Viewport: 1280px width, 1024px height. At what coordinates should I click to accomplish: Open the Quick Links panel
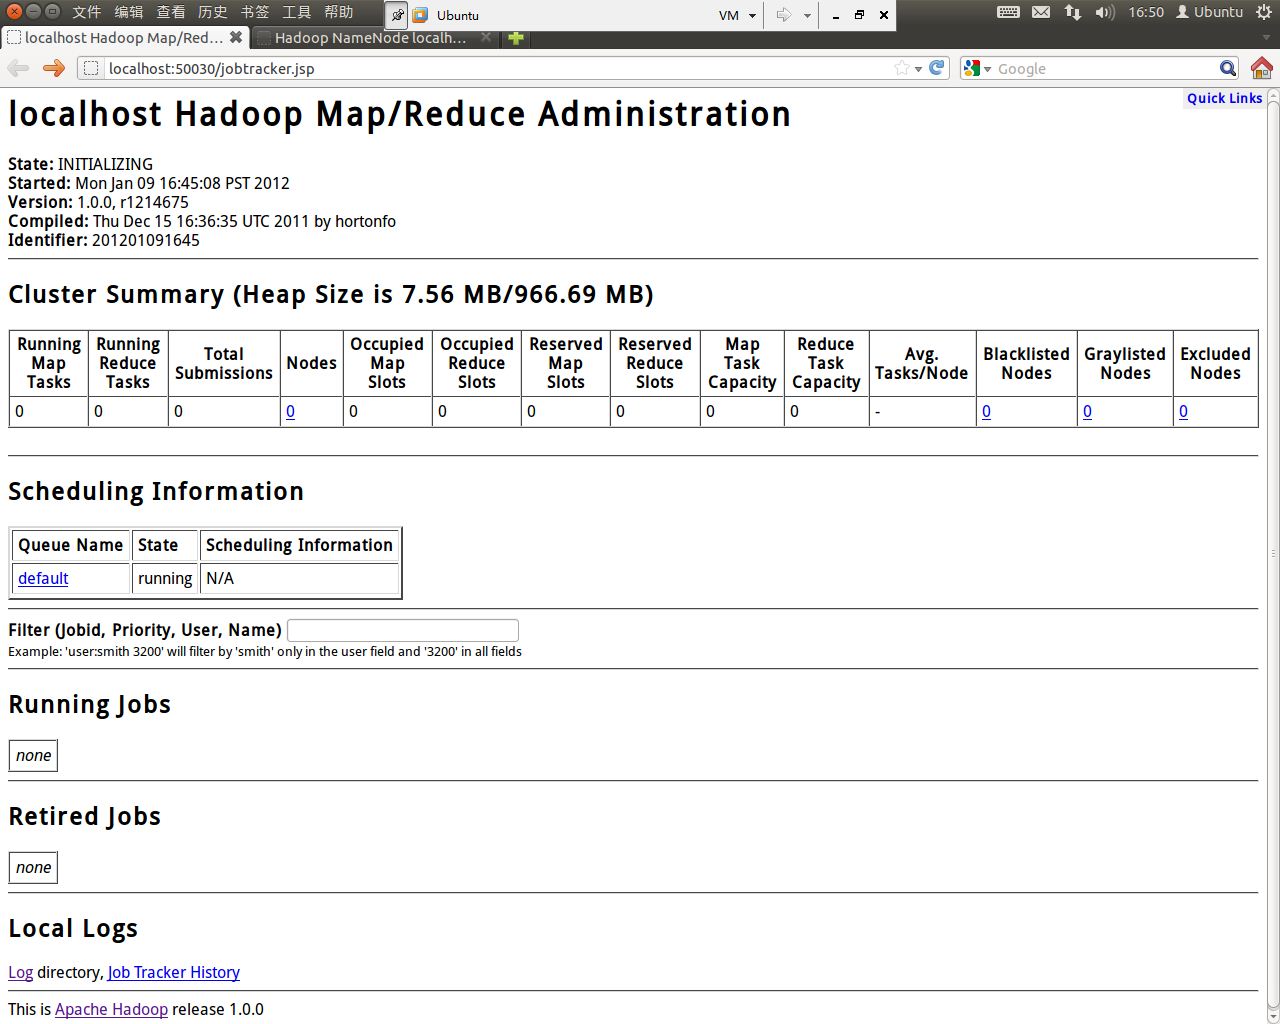pyautogui.click(x=1224, y=98)
